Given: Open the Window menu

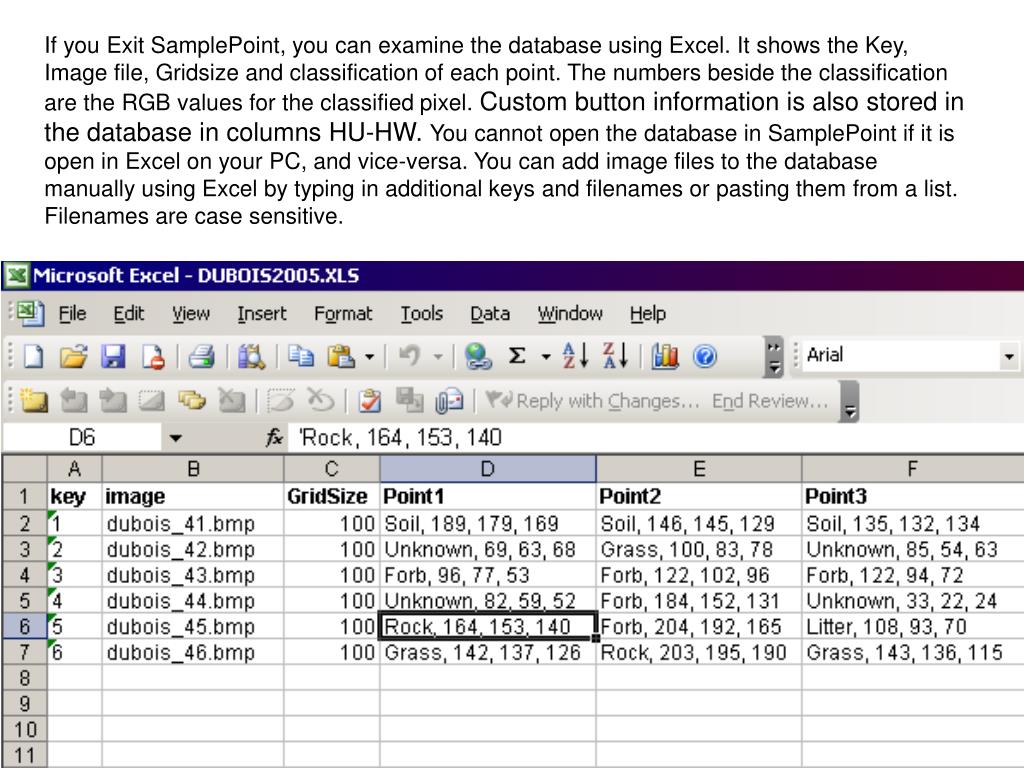Looking at the screenshot, I should [569, 314].
